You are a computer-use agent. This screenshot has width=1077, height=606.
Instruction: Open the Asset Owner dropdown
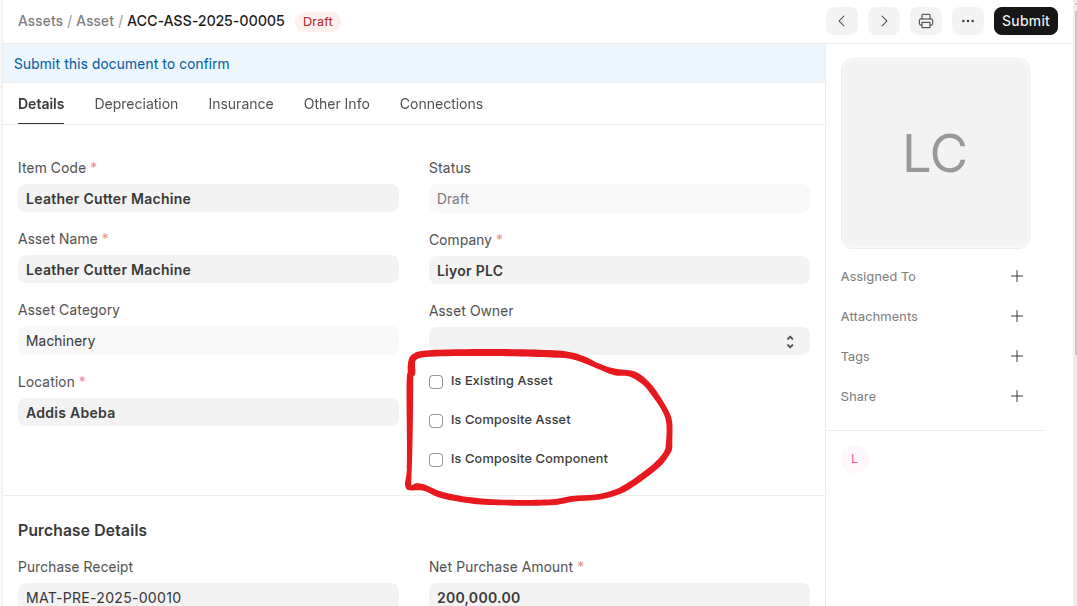pyautogui.click(x=618, y=341)
